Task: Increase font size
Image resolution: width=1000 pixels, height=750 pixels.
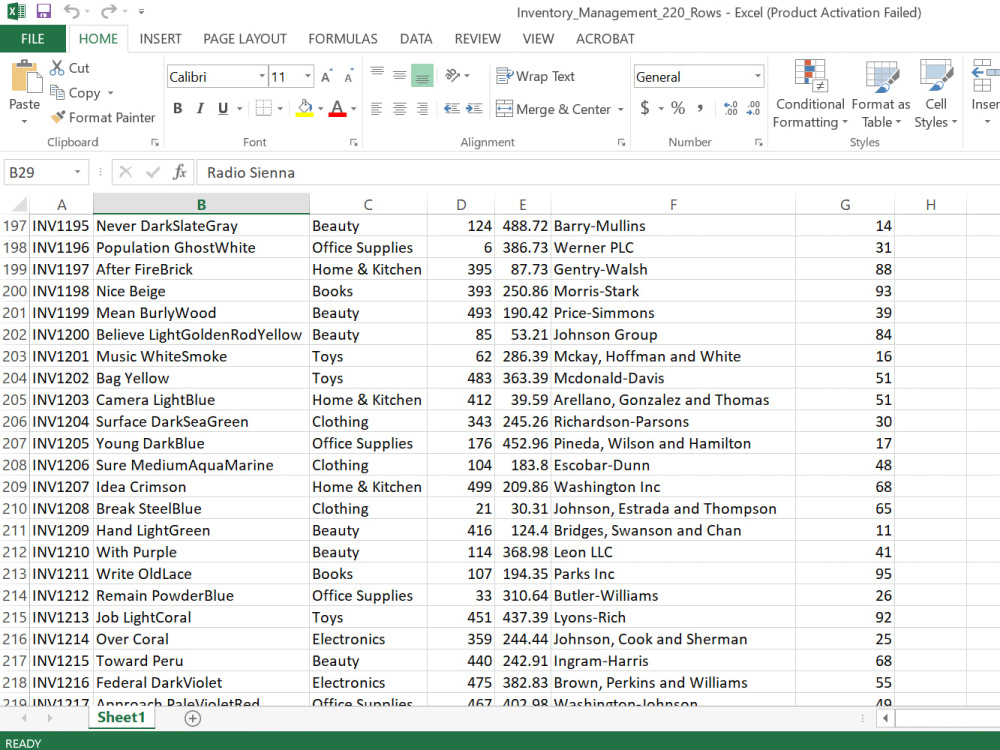Action: pyautogui.click(x=327, y=77)
